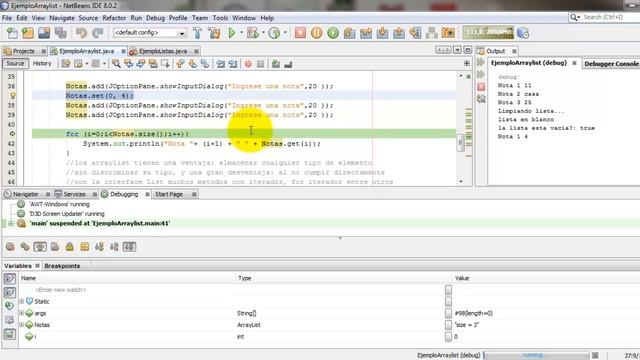Toggle rectangular selection mode
640x360 pixels.
tap(165, 64)
